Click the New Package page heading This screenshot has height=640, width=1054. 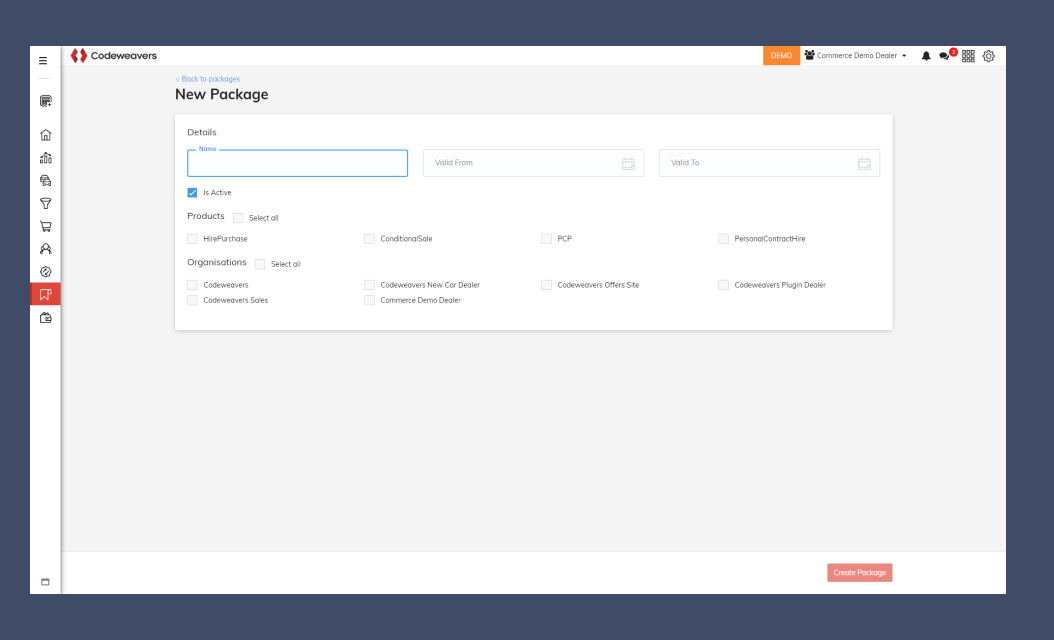(222, 95)
